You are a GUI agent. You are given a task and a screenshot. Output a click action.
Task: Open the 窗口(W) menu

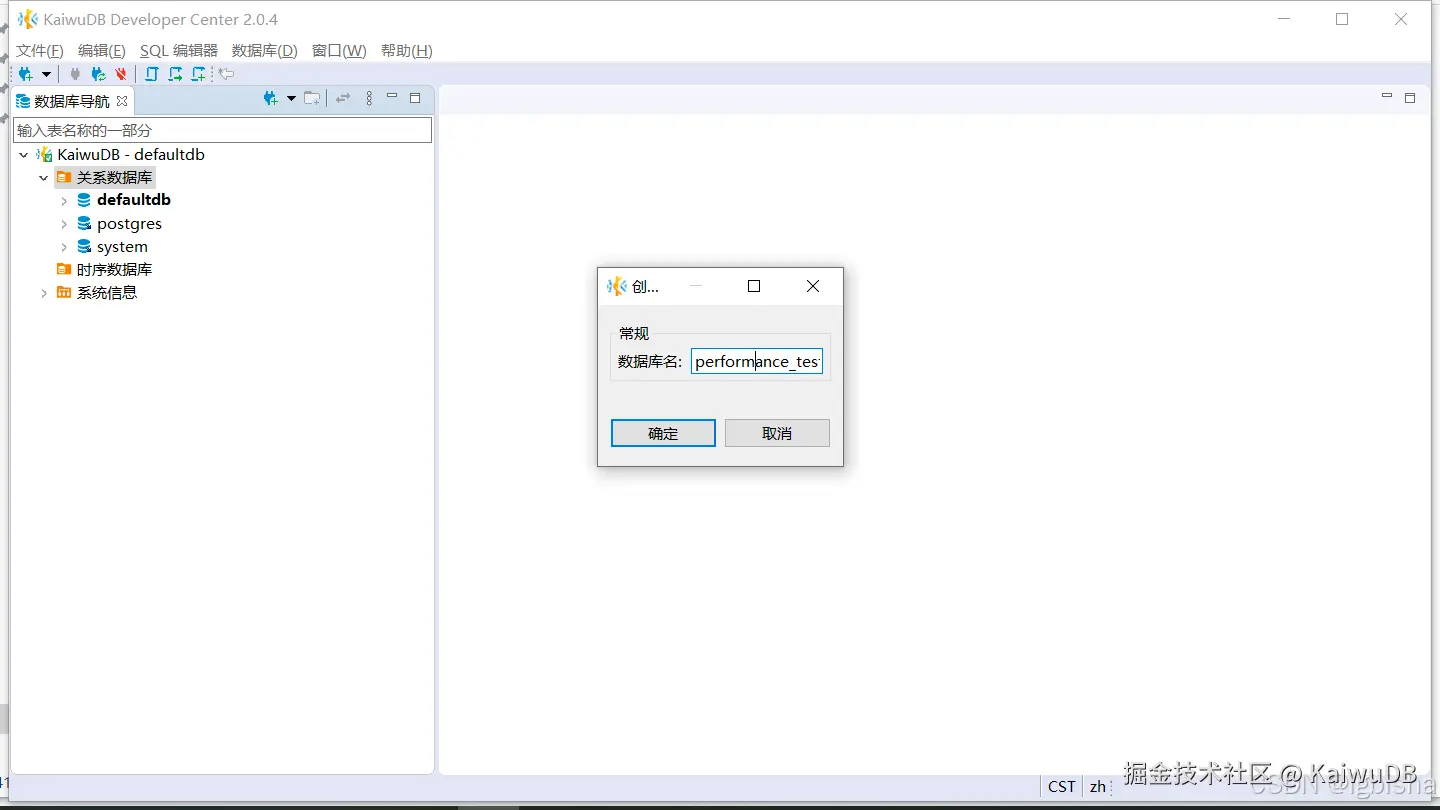(x=339, y=51)
